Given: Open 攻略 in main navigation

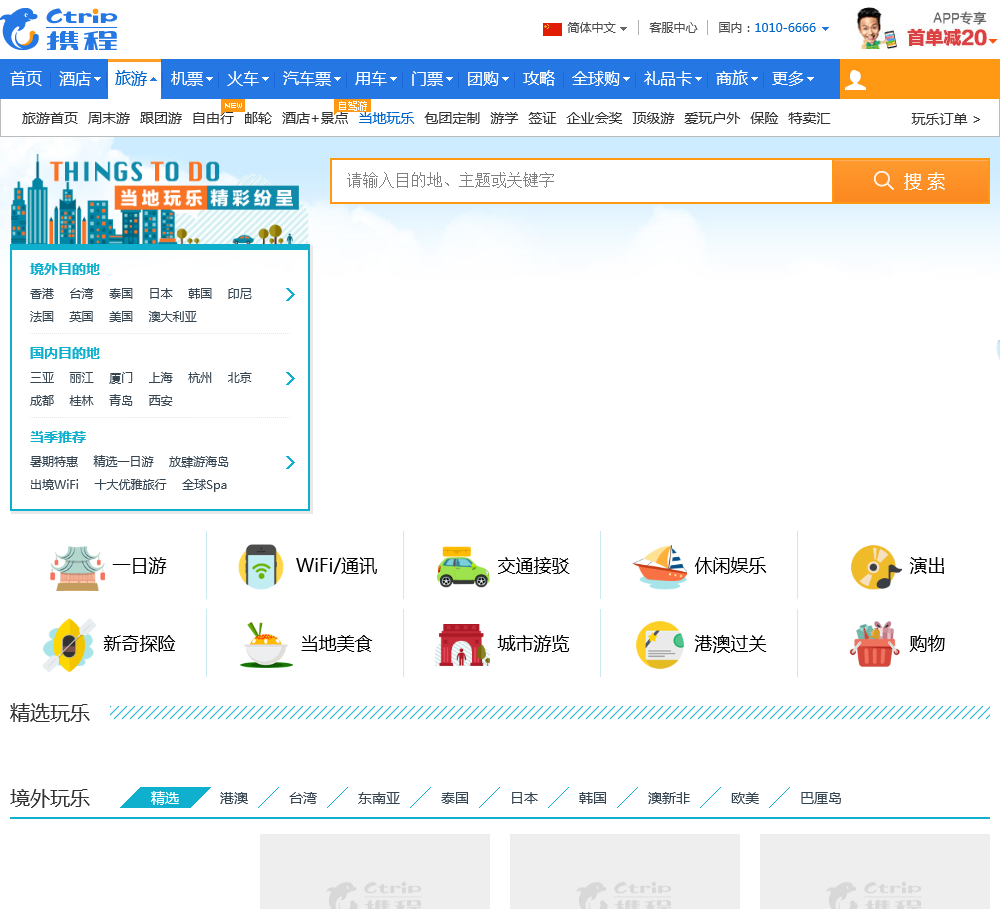Looking at the screenshot, I should tap(539, 79).
